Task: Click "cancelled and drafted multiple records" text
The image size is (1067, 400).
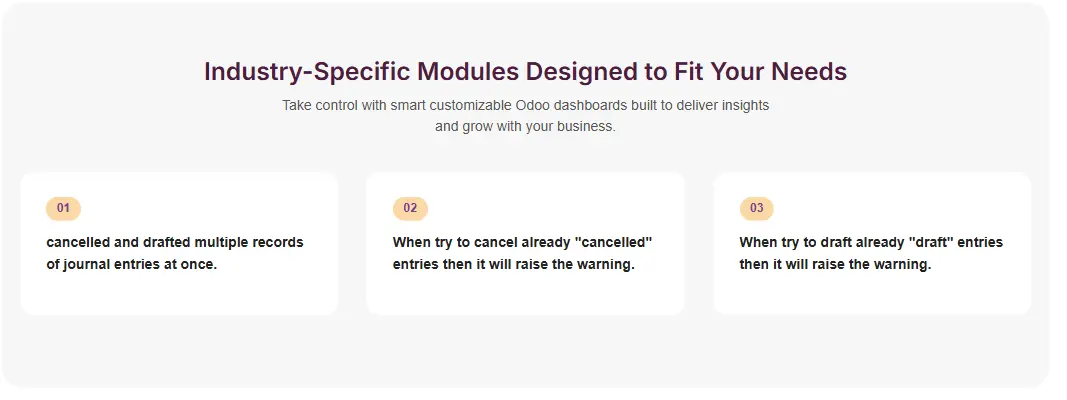Action: pyautogui.click(x=174, y=242)
